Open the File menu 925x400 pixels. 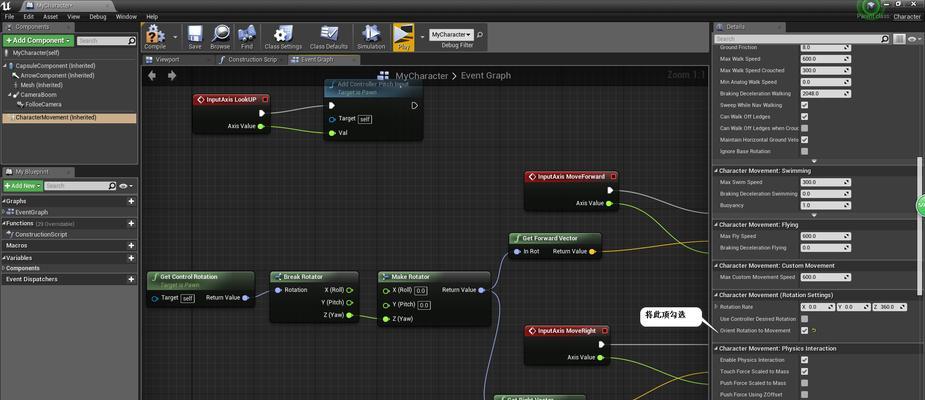(9, 17)
